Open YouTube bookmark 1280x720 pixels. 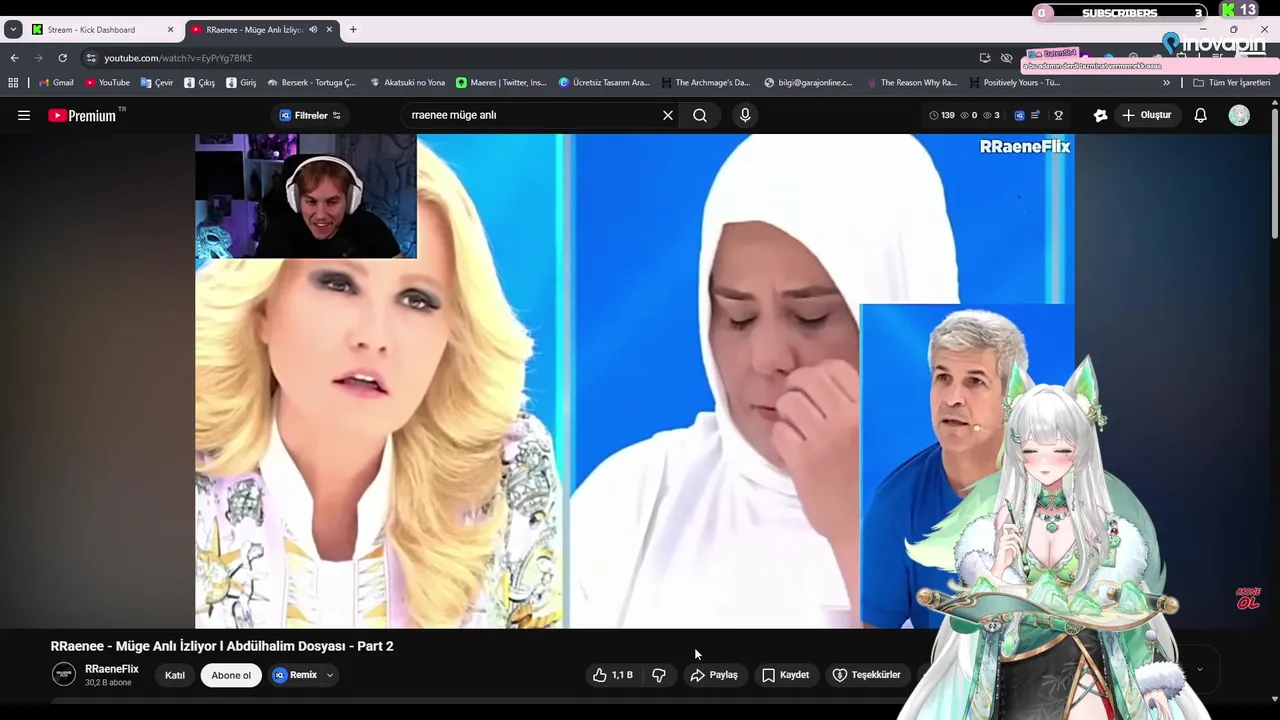pyautogui.click(x=107, y=83)
